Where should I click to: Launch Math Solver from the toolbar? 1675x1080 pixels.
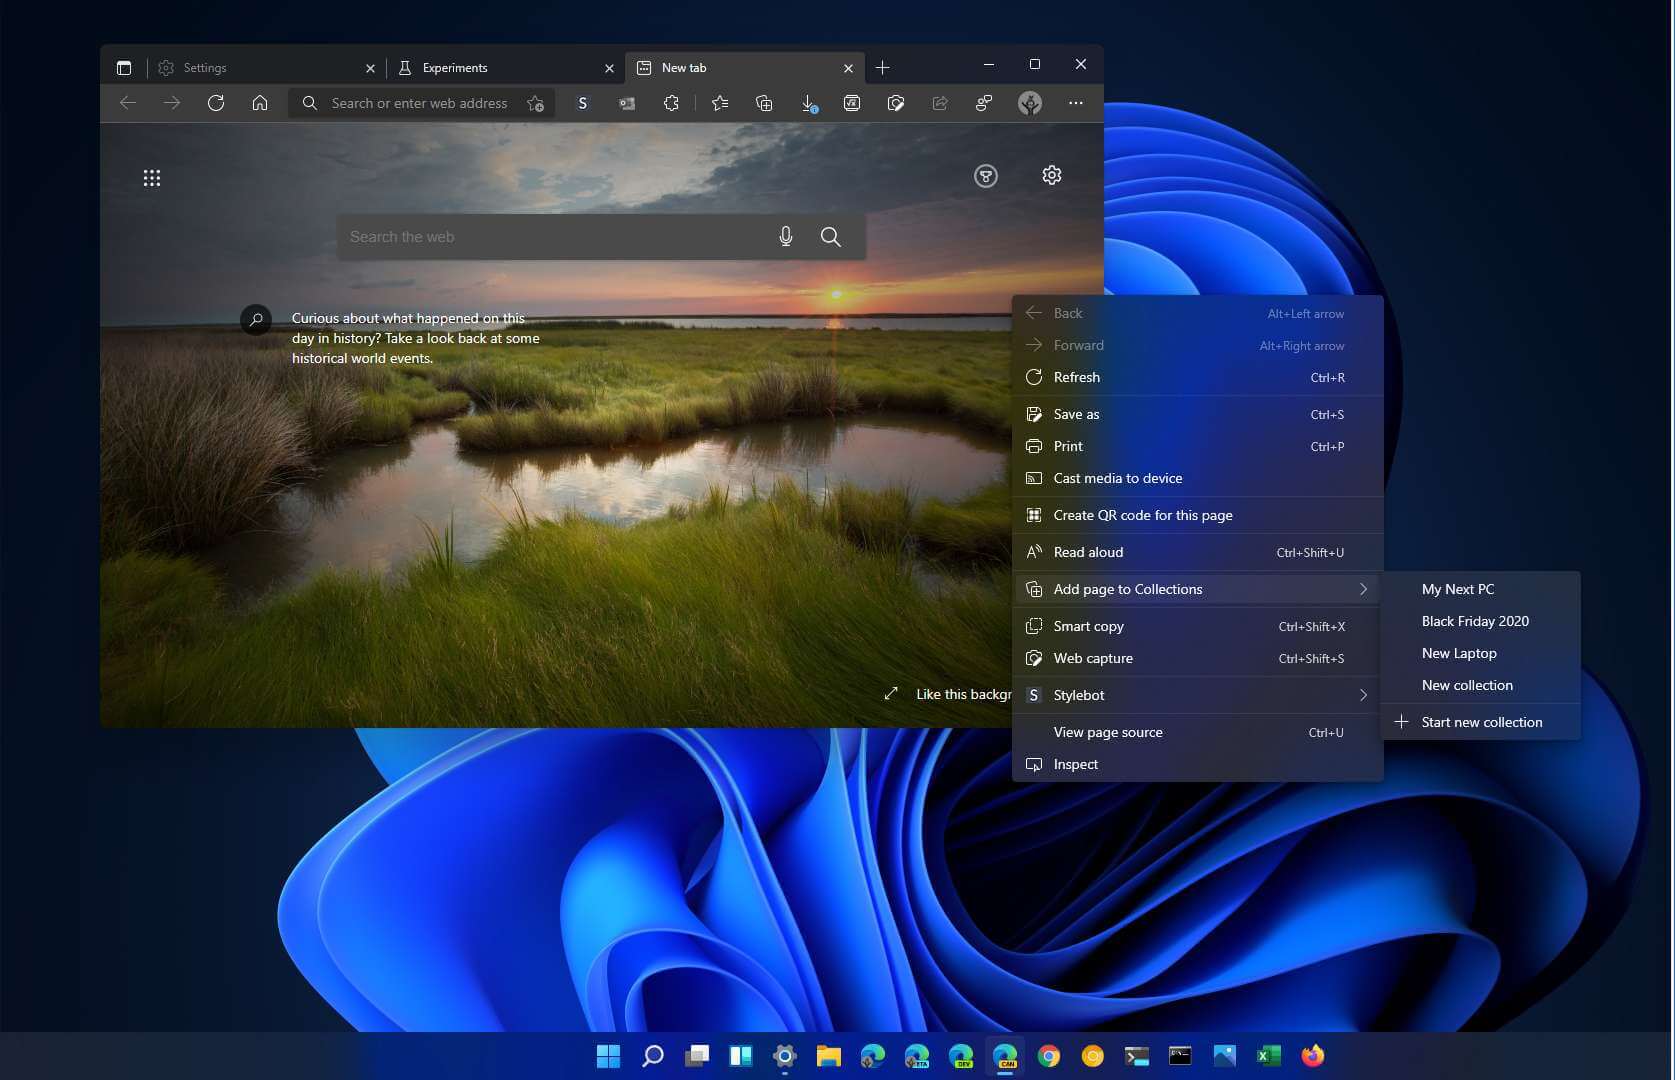(x=852, y=103)
